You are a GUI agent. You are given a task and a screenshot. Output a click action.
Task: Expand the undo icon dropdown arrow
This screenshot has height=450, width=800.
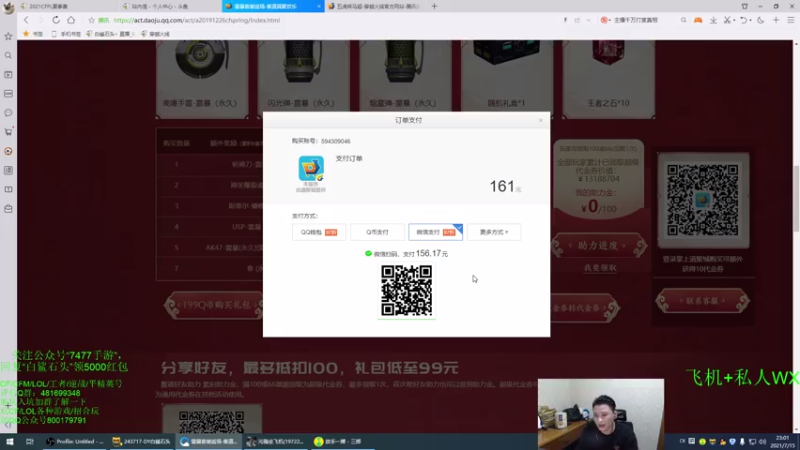pos(751,20)
